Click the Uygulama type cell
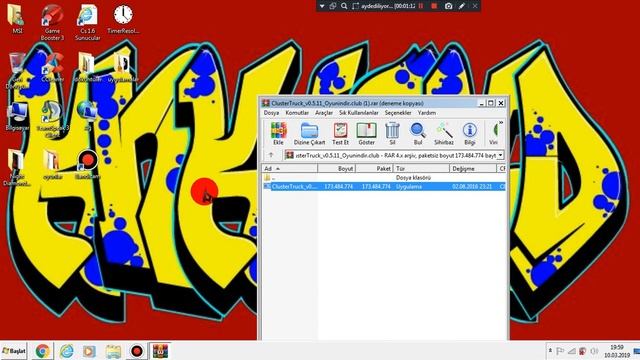Viewport: 640px width, 360px height. coord(409,187)
